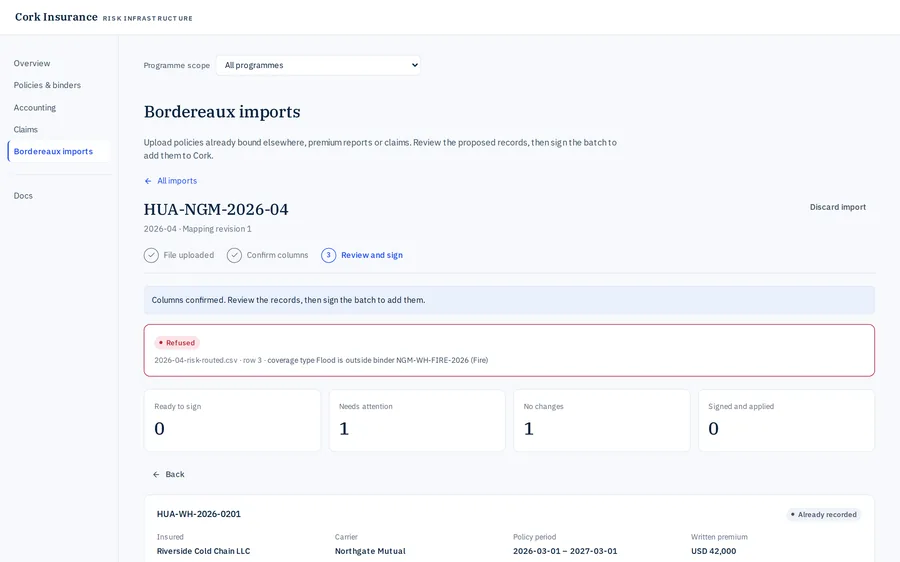Open the Ready to sign card

tap(232, 420)
